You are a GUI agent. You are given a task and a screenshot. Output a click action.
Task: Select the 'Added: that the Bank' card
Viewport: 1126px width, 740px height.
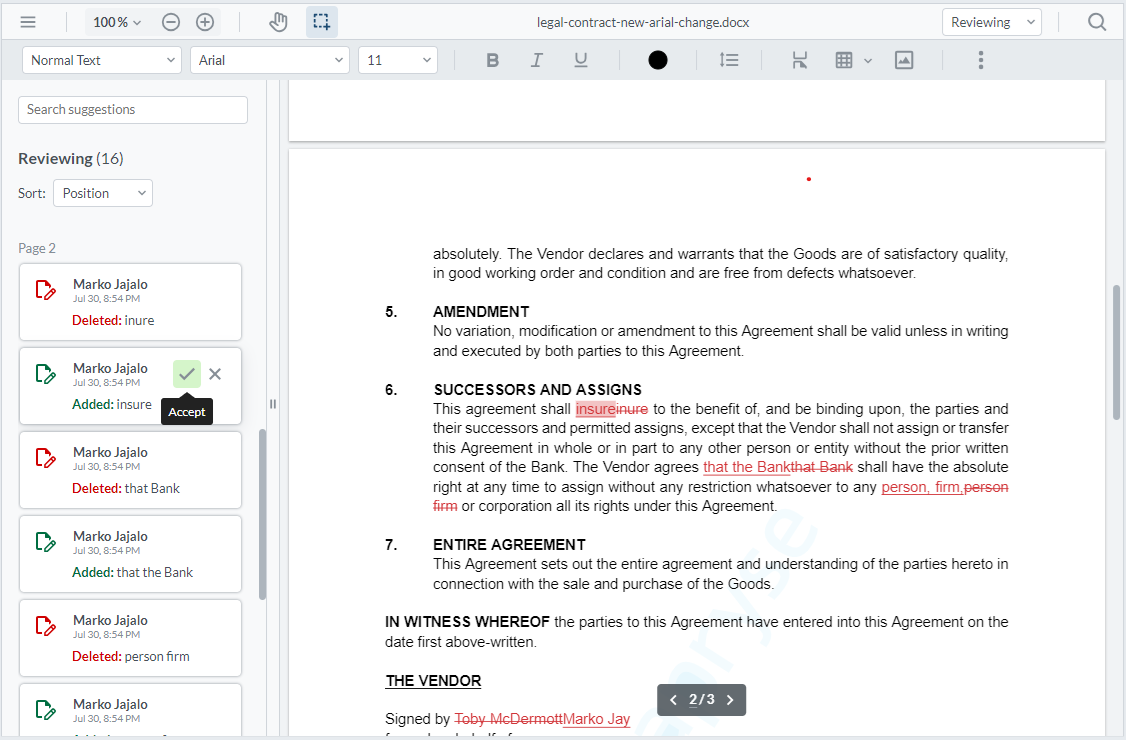pyautogui.click(x=131, y=554)
